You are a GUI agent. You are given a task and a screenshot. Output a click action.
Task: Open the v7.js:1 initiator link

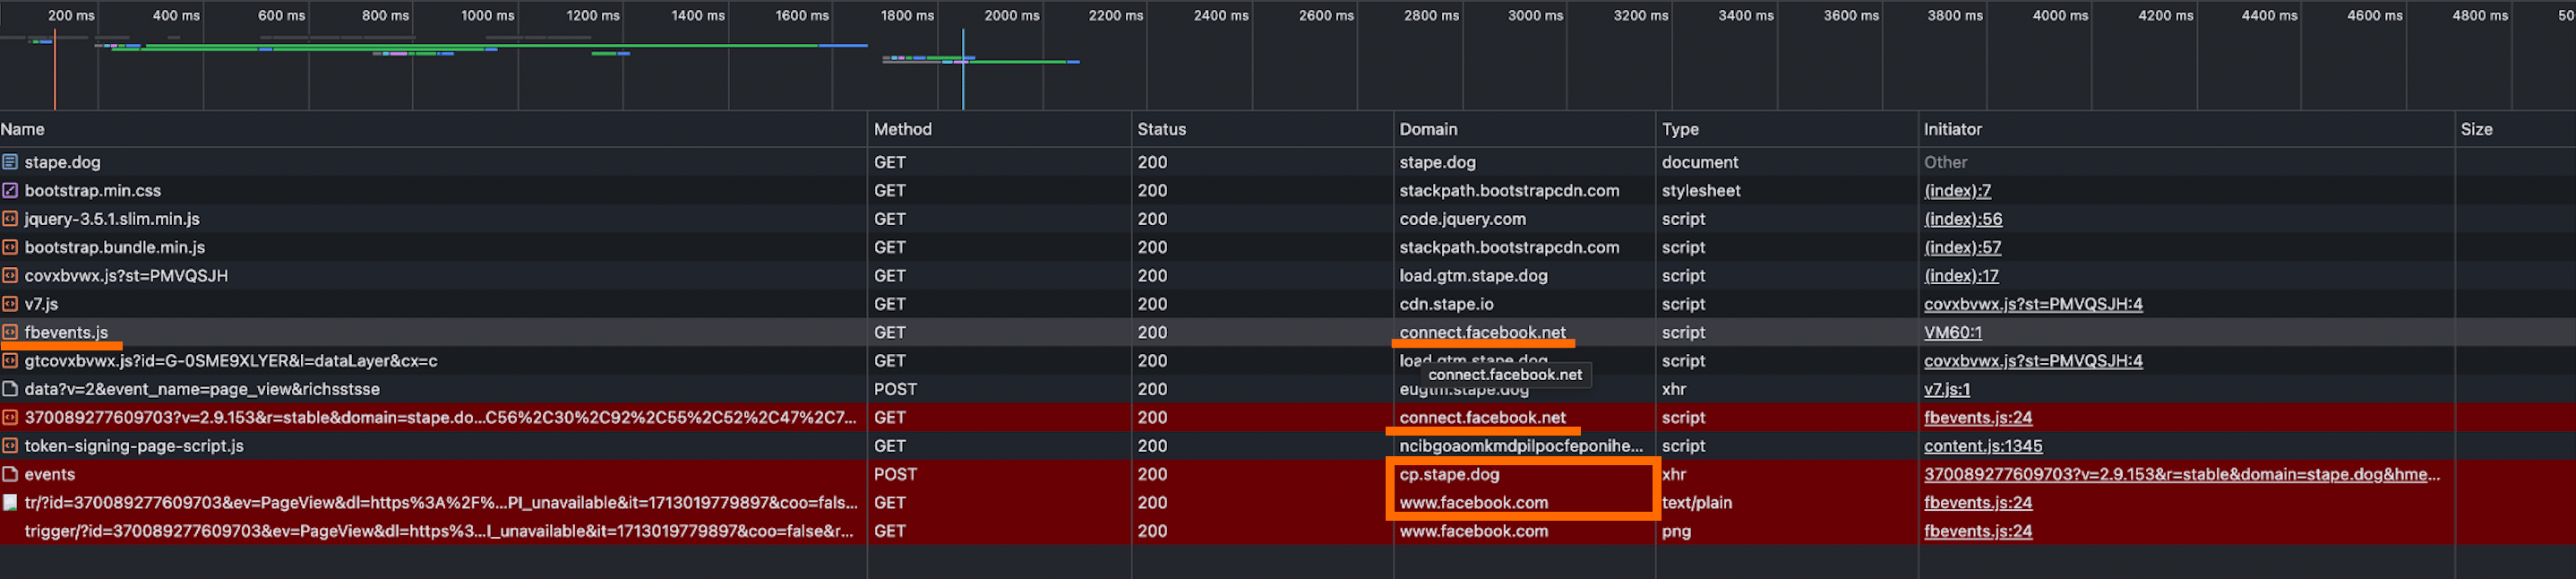(1946, 389)
